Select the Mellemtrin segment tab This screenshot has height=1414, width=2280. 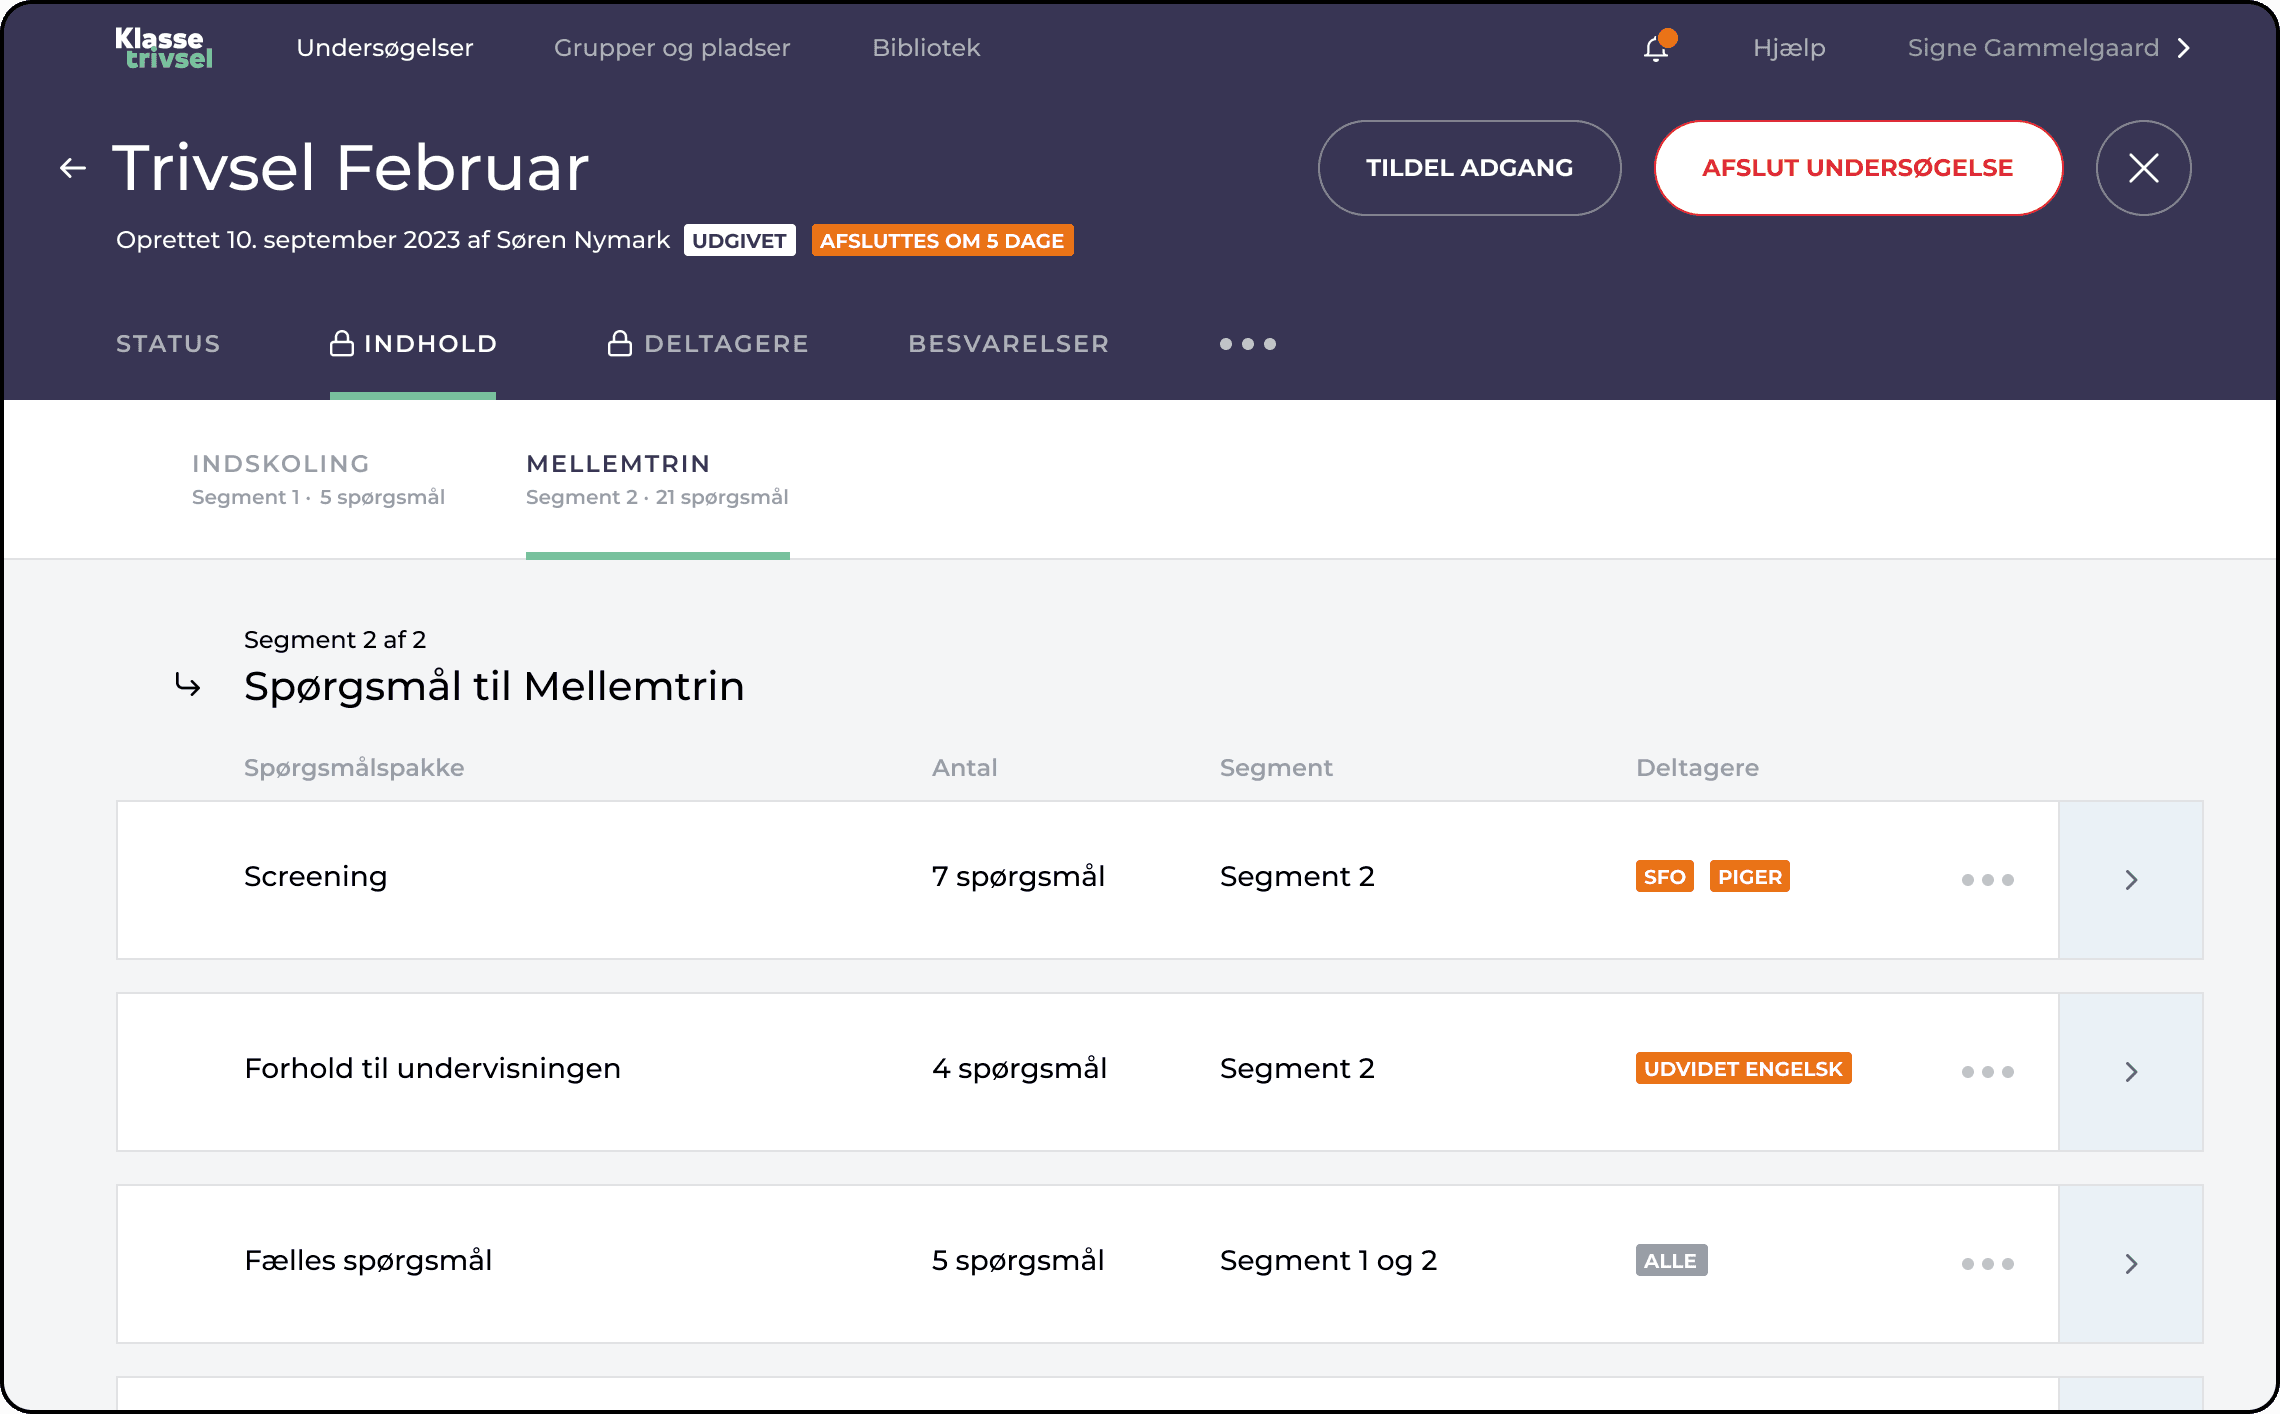tap(657, 480)
